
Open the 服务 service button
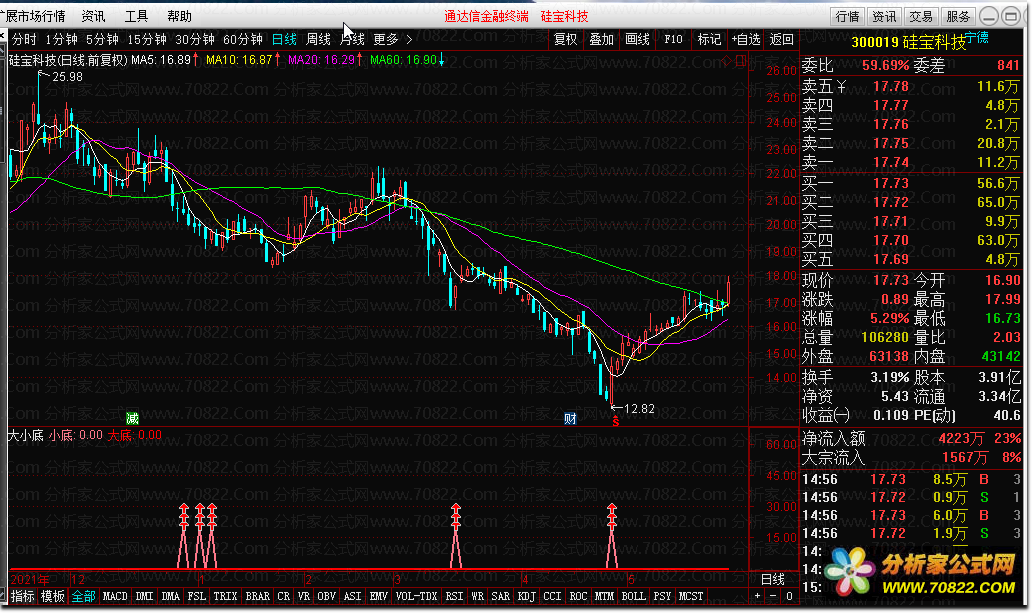pyautogui.click(x=958, y=16)
